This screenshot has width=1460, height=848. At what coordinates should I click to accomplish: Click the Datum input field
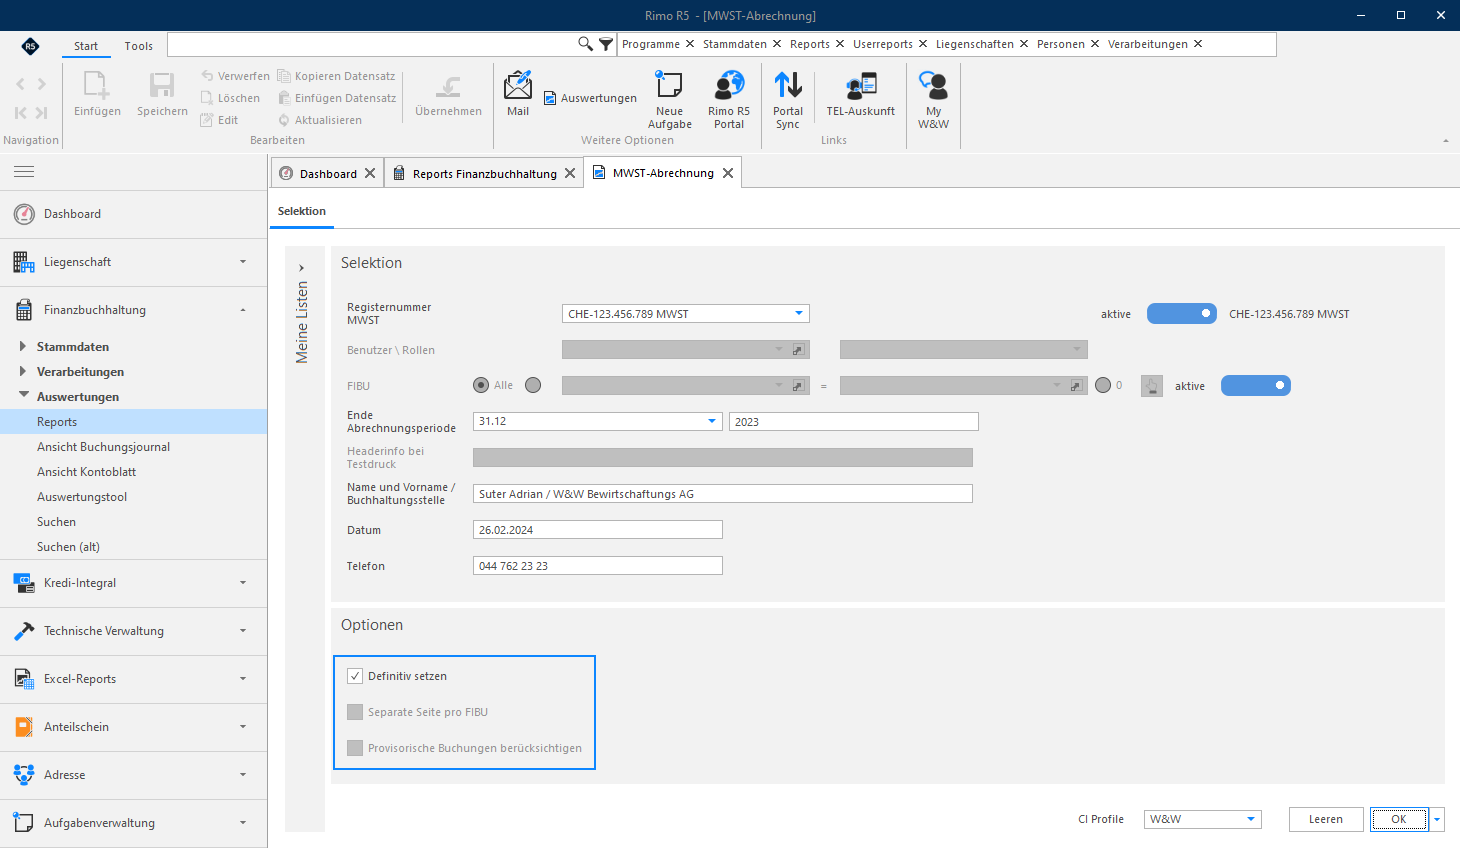coord(598,530)
